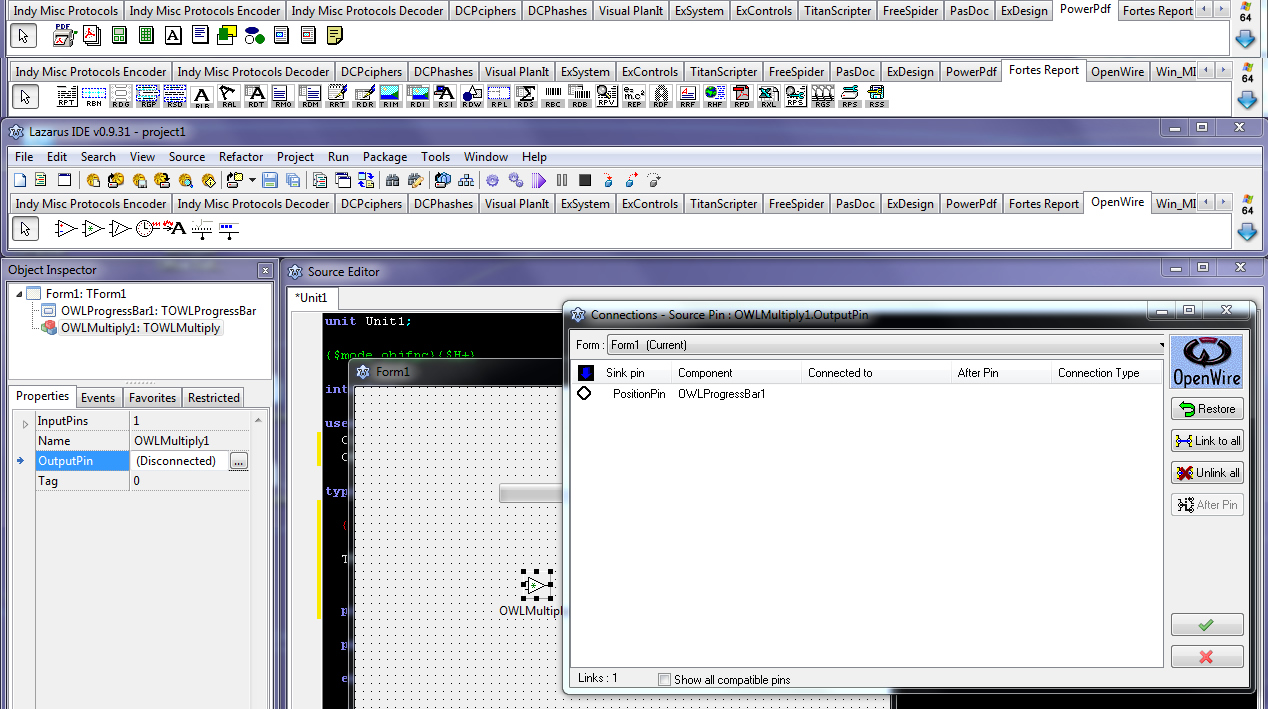Viewport: 1268px width, 709px height.
Task: Select OWLProgressBar1 in the component tree
Action: (158, 311)
